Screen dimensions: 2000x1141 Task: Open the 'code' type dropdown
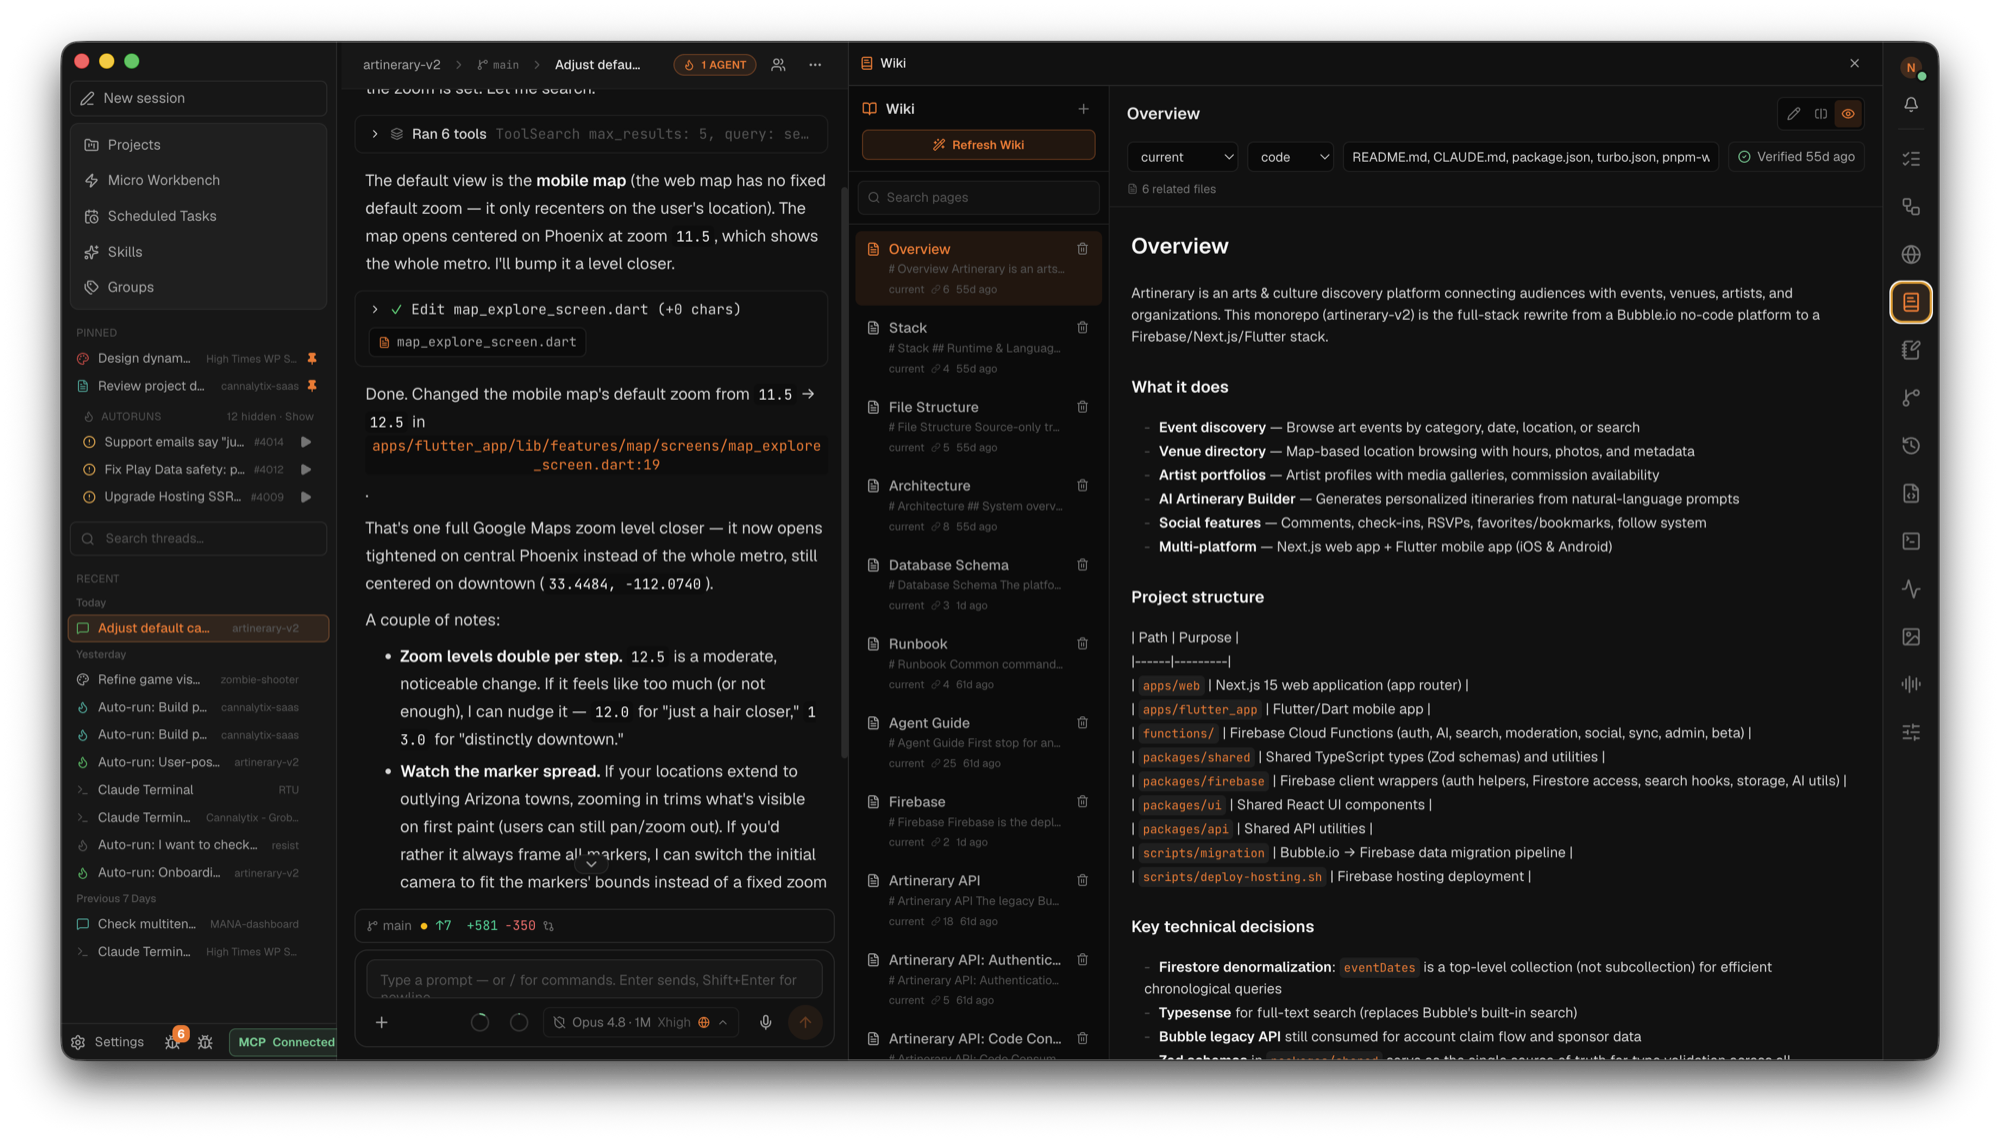tap(1290, 157)
